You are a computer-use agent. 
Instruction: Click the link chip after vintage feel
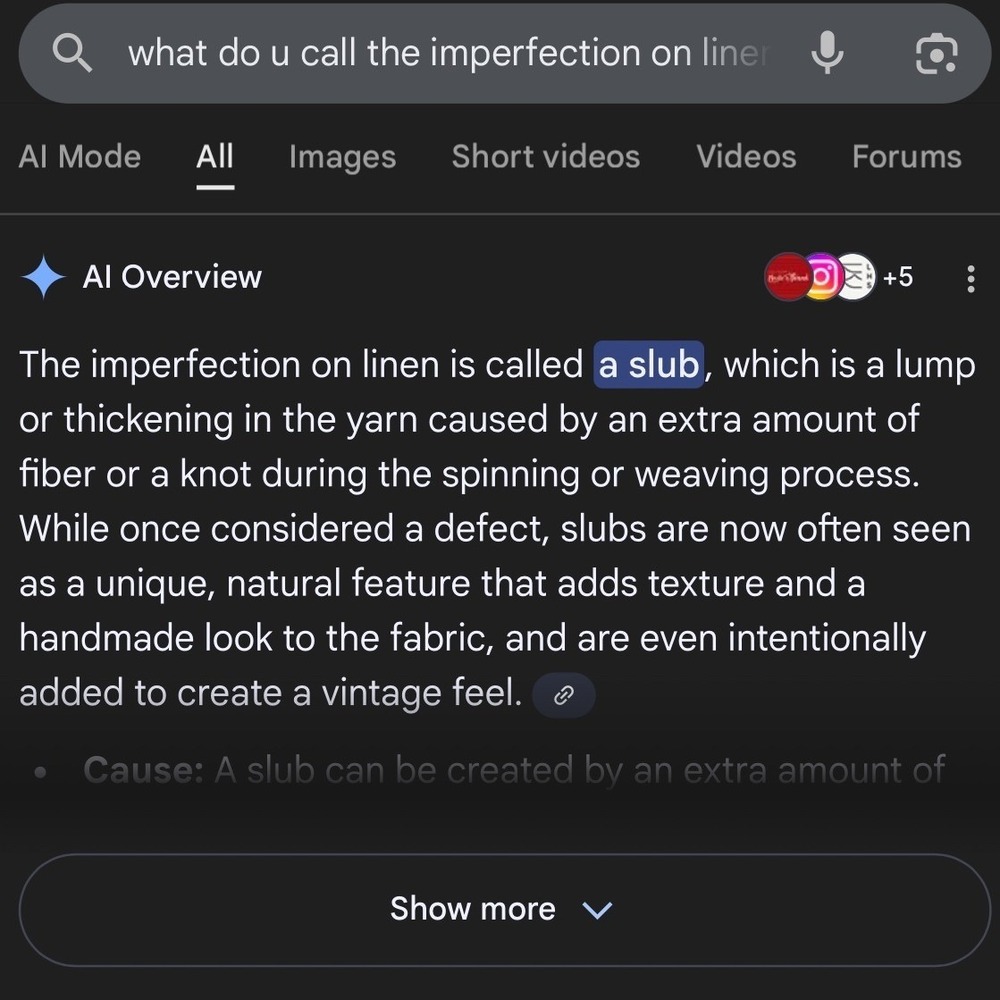pos(564,695)
